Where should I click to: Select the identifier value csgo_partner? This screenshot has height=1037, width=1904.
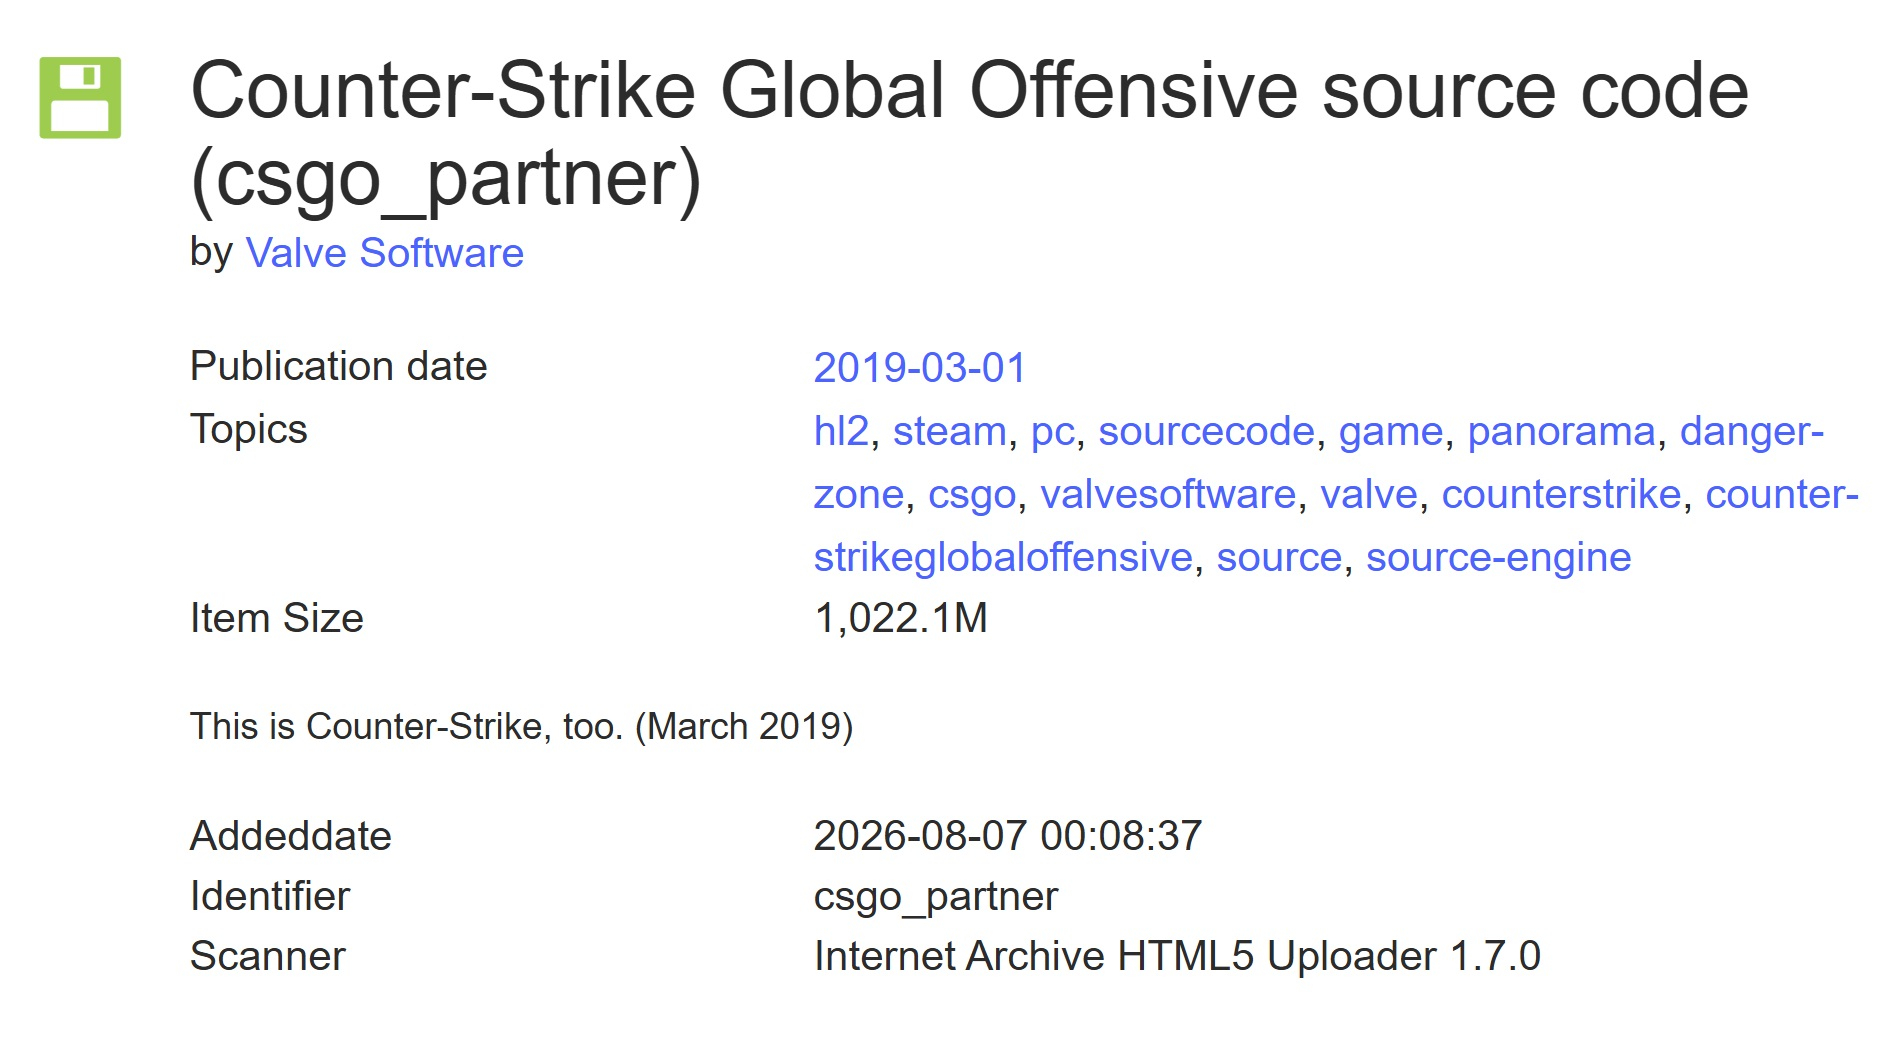(x=935, y=897)
